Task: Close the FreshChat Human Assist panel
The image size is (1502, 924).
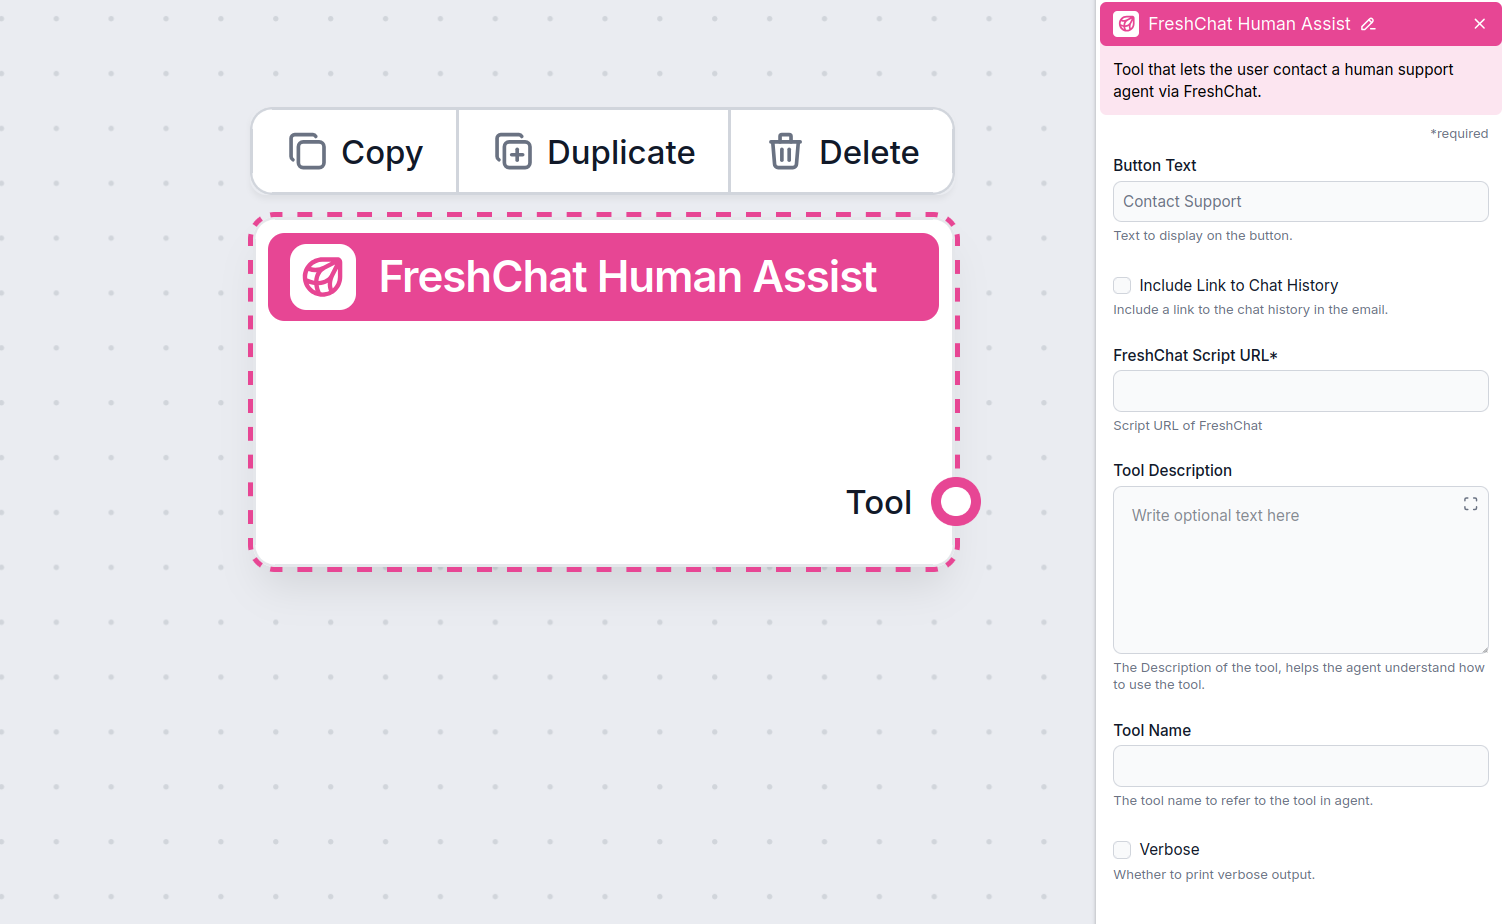Action: point(1479,23)
